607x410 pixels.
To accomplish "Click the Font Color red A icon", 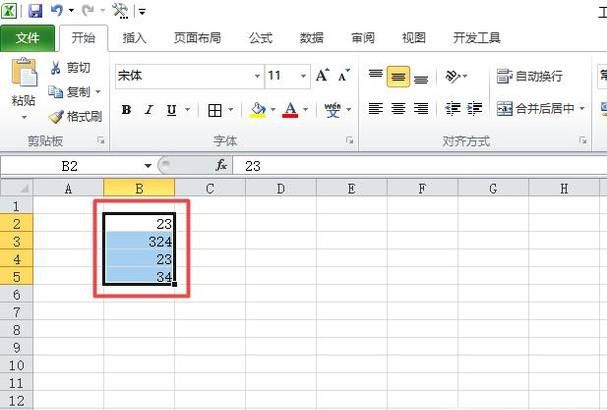I will coord(290,110).
